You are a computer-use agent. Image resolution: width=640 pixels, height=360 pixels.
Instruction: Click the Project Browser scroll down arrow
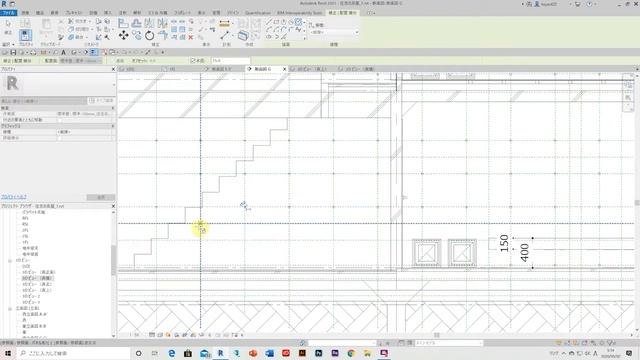click(113, 336)
